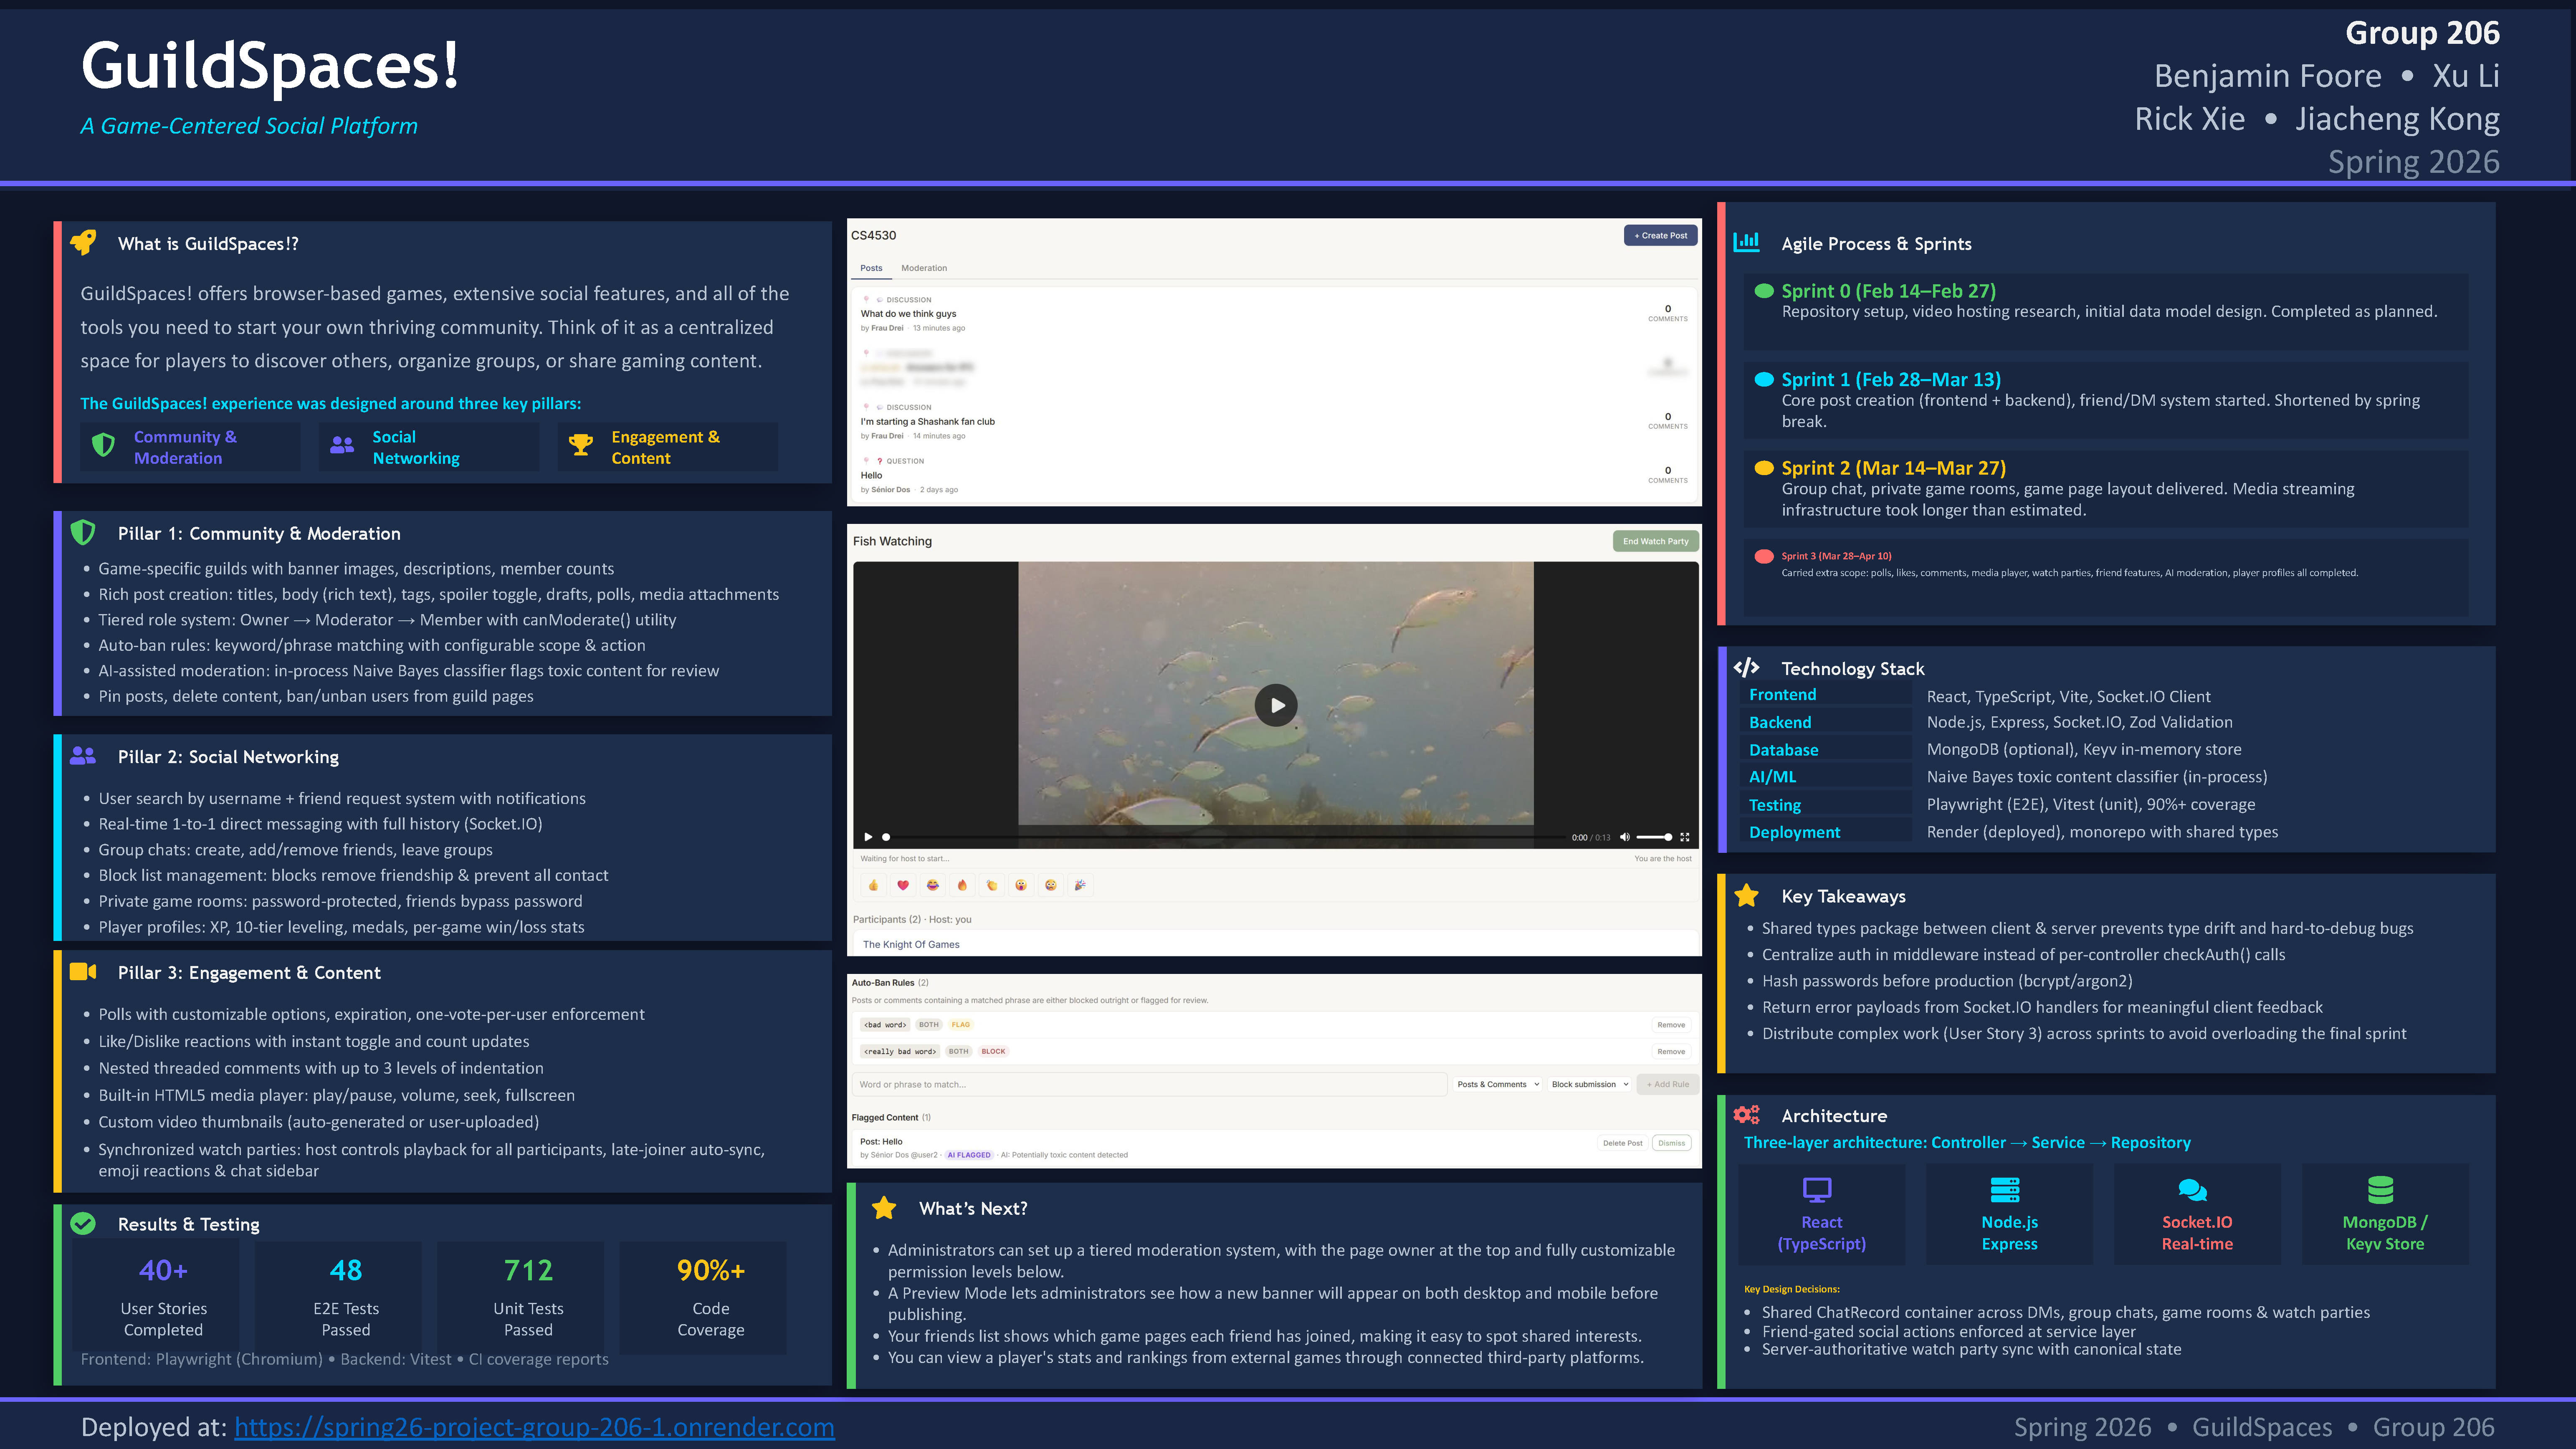The image size is (2576, 1449).
Task: Click the monitor icon above React (TypeScript)
Action: [x=1817, y=1190]
